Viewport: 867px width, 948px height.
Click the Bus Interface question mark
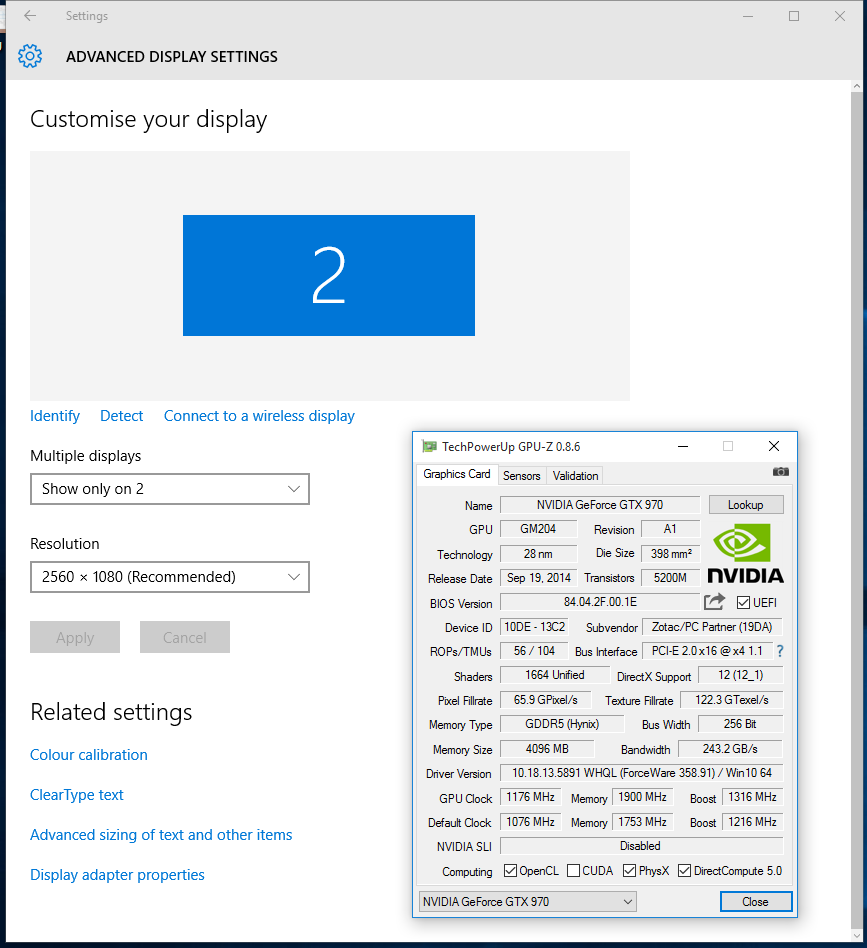coord(780,651)
